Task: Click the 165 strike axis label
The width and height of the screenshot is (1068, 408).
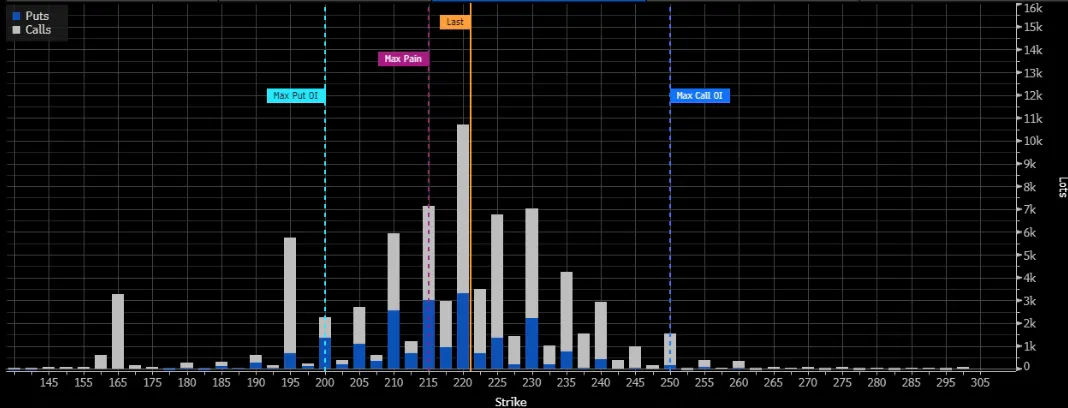Action: 118,383
